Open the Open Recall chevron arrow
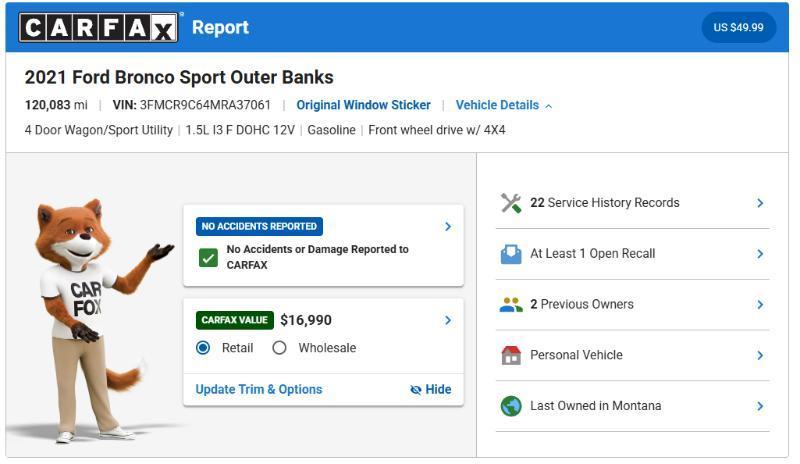The height and width of the screenshot is (464, 800). tap(760, 254)
